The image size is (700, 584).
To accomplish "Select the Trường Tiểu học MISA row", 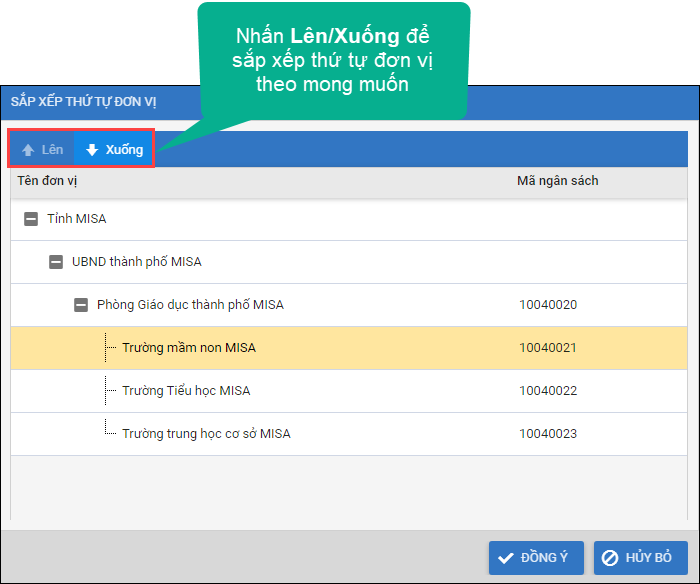I will click(x=186, y=391).
